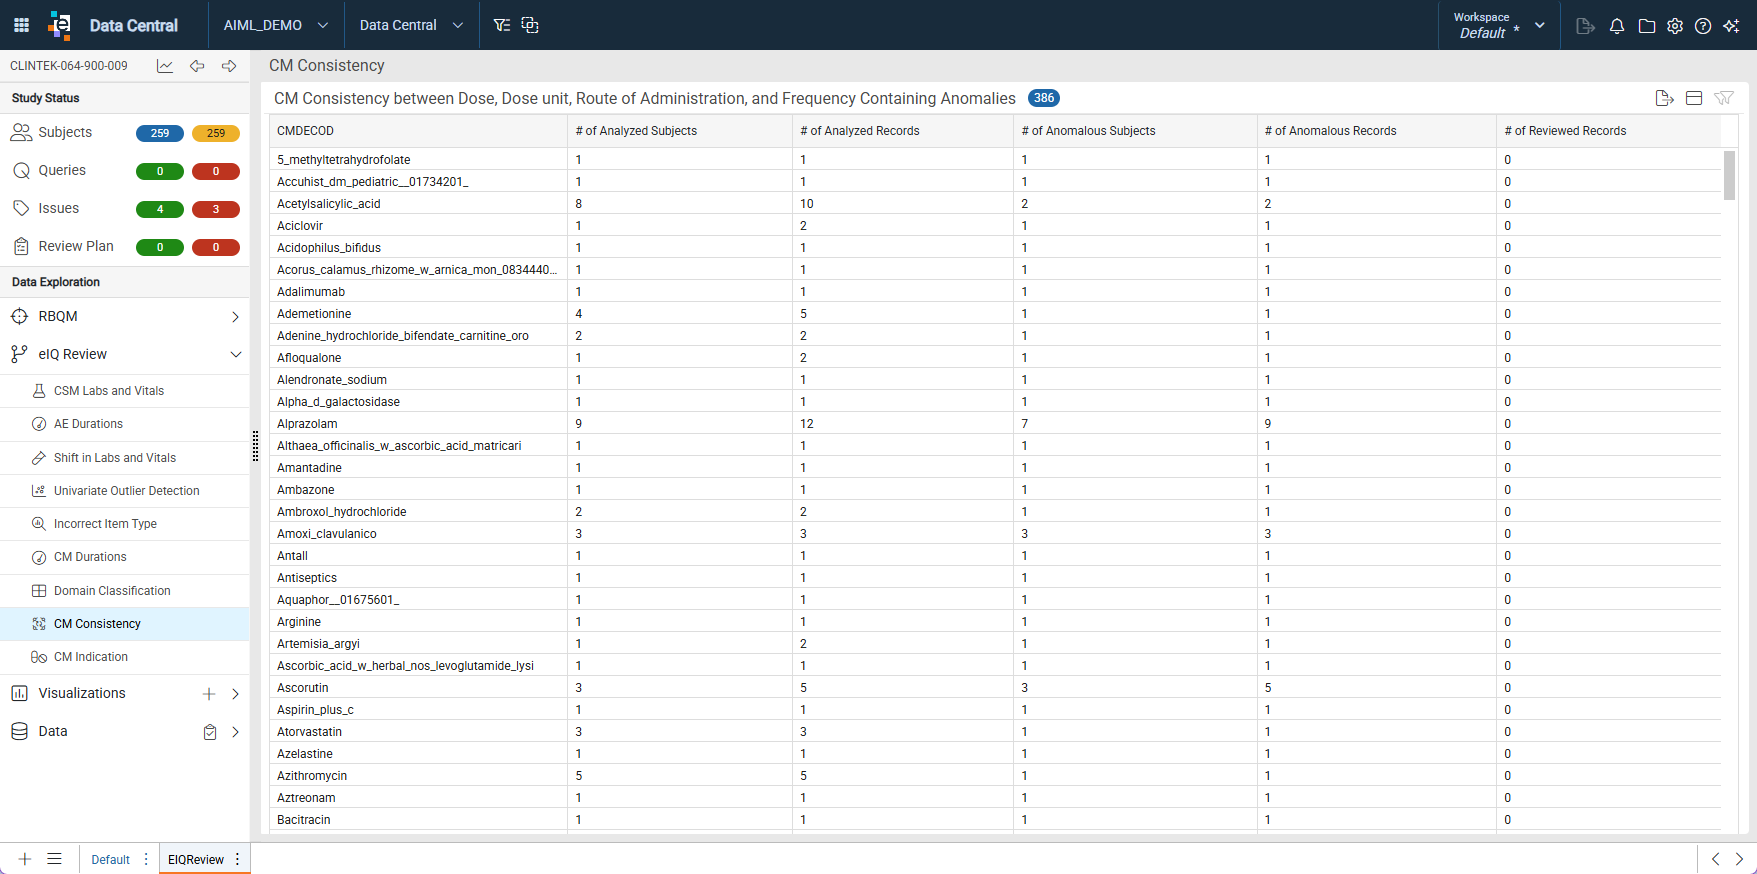
Task: Open the study trend chart icon
Action: (165, 66)
